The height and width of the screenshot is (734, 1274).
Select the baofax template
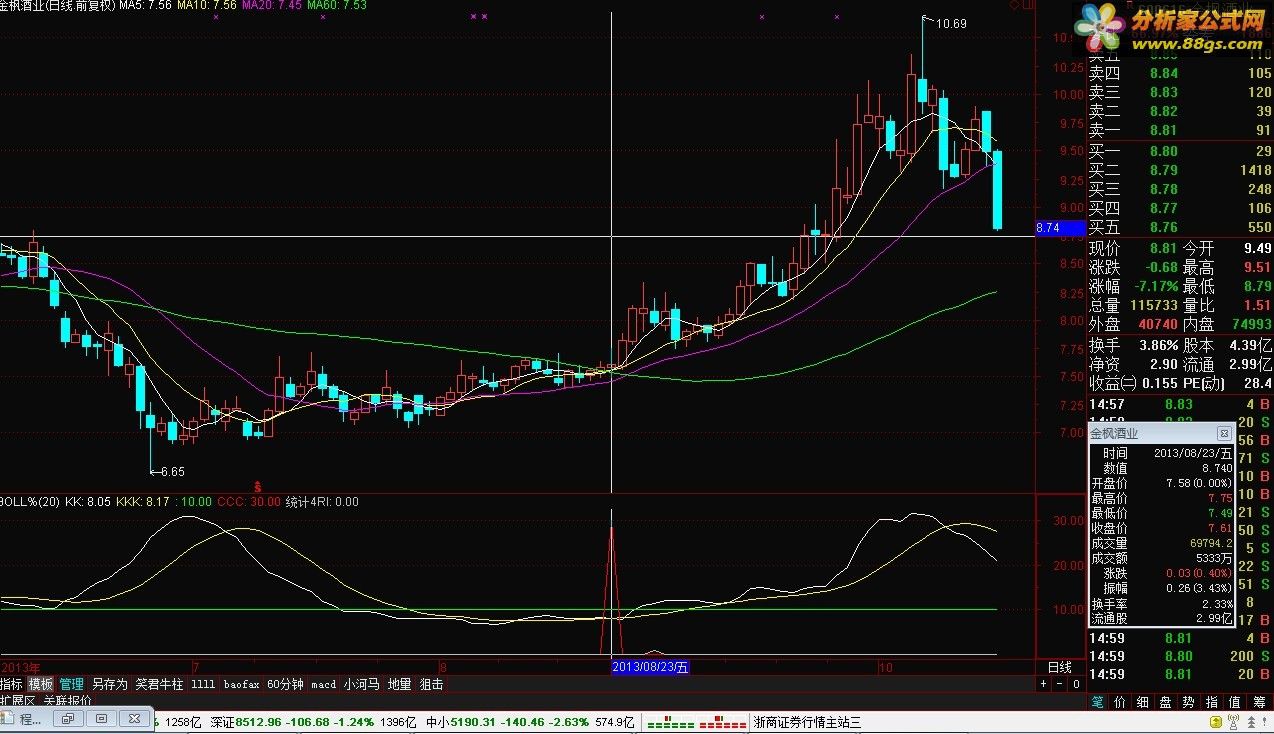tap(241, 684)
